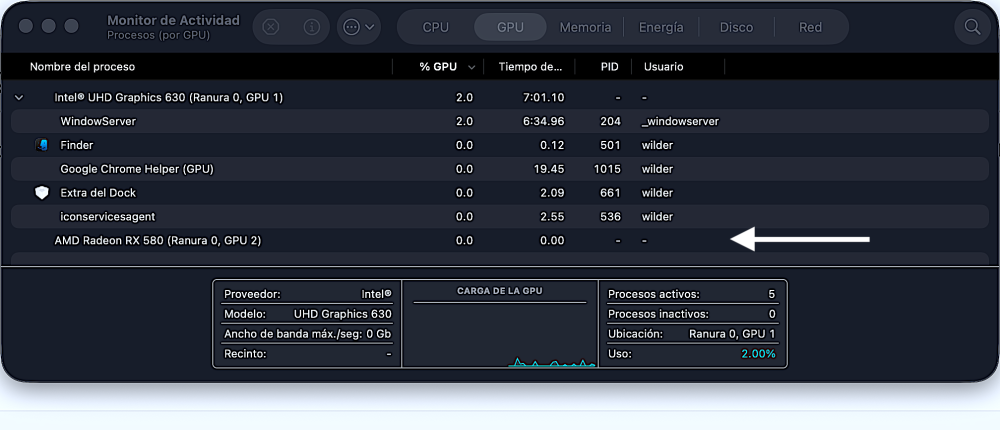
Task: Click the Procesos (por GPU) subtitle
Action: pos(158,36)
